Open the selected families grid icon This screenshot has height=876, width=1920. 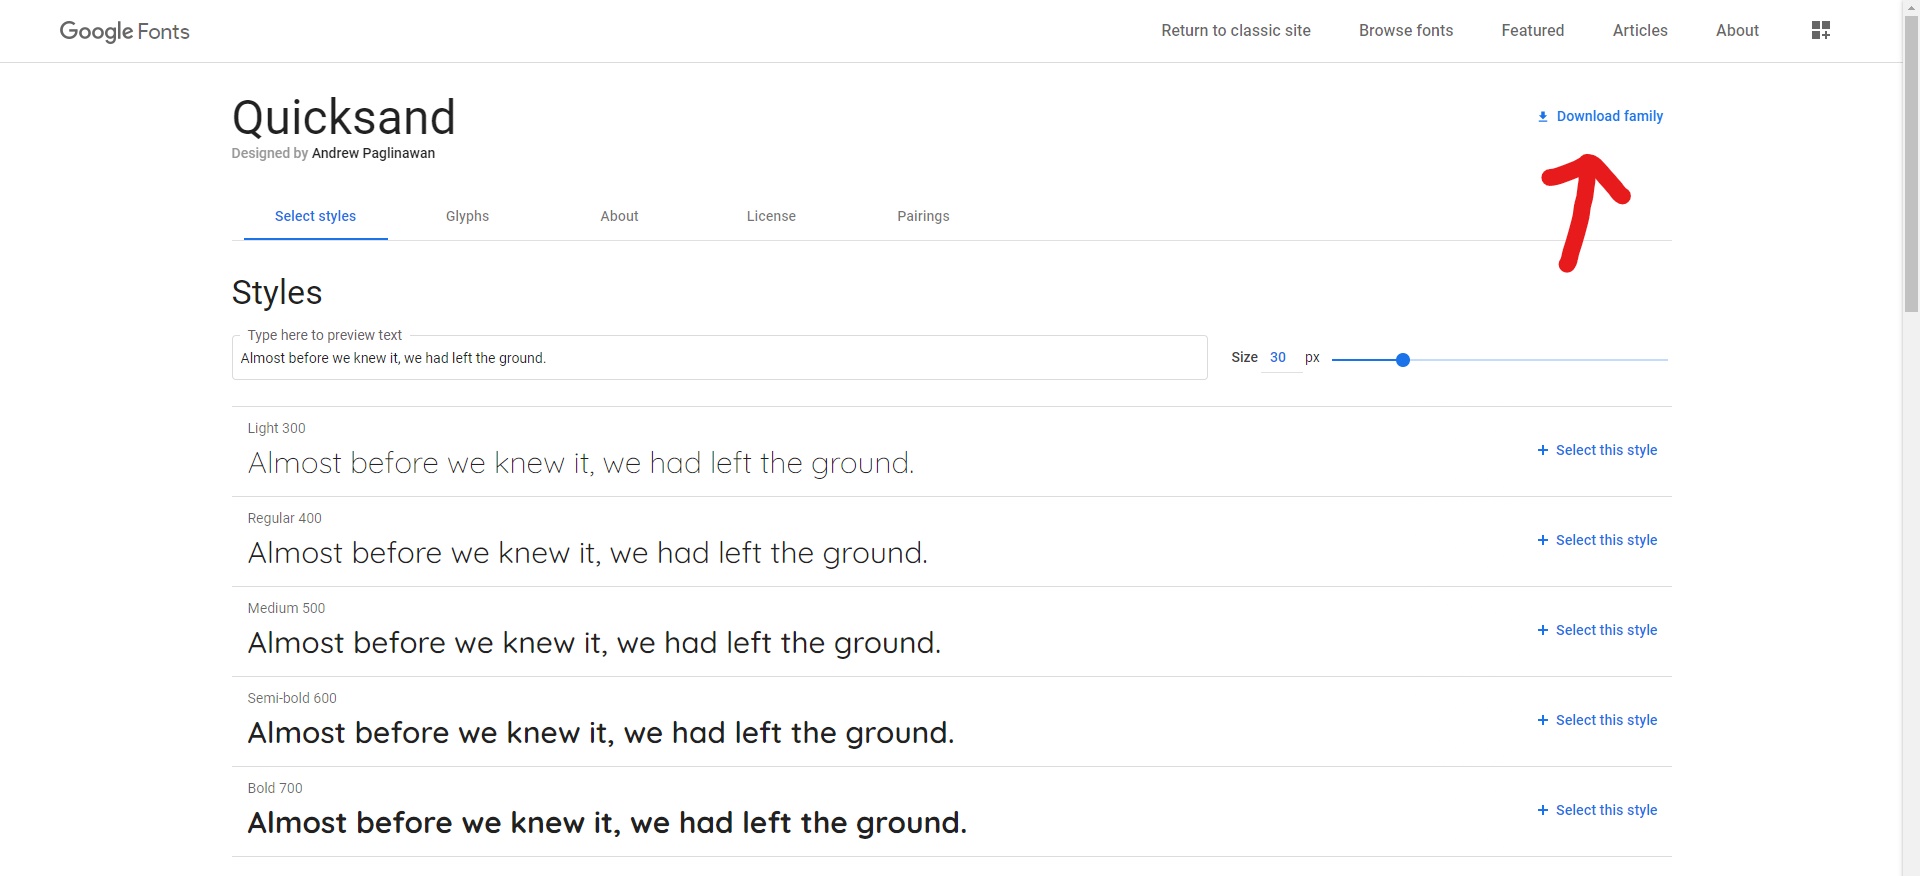click(x=1820, y=31)
